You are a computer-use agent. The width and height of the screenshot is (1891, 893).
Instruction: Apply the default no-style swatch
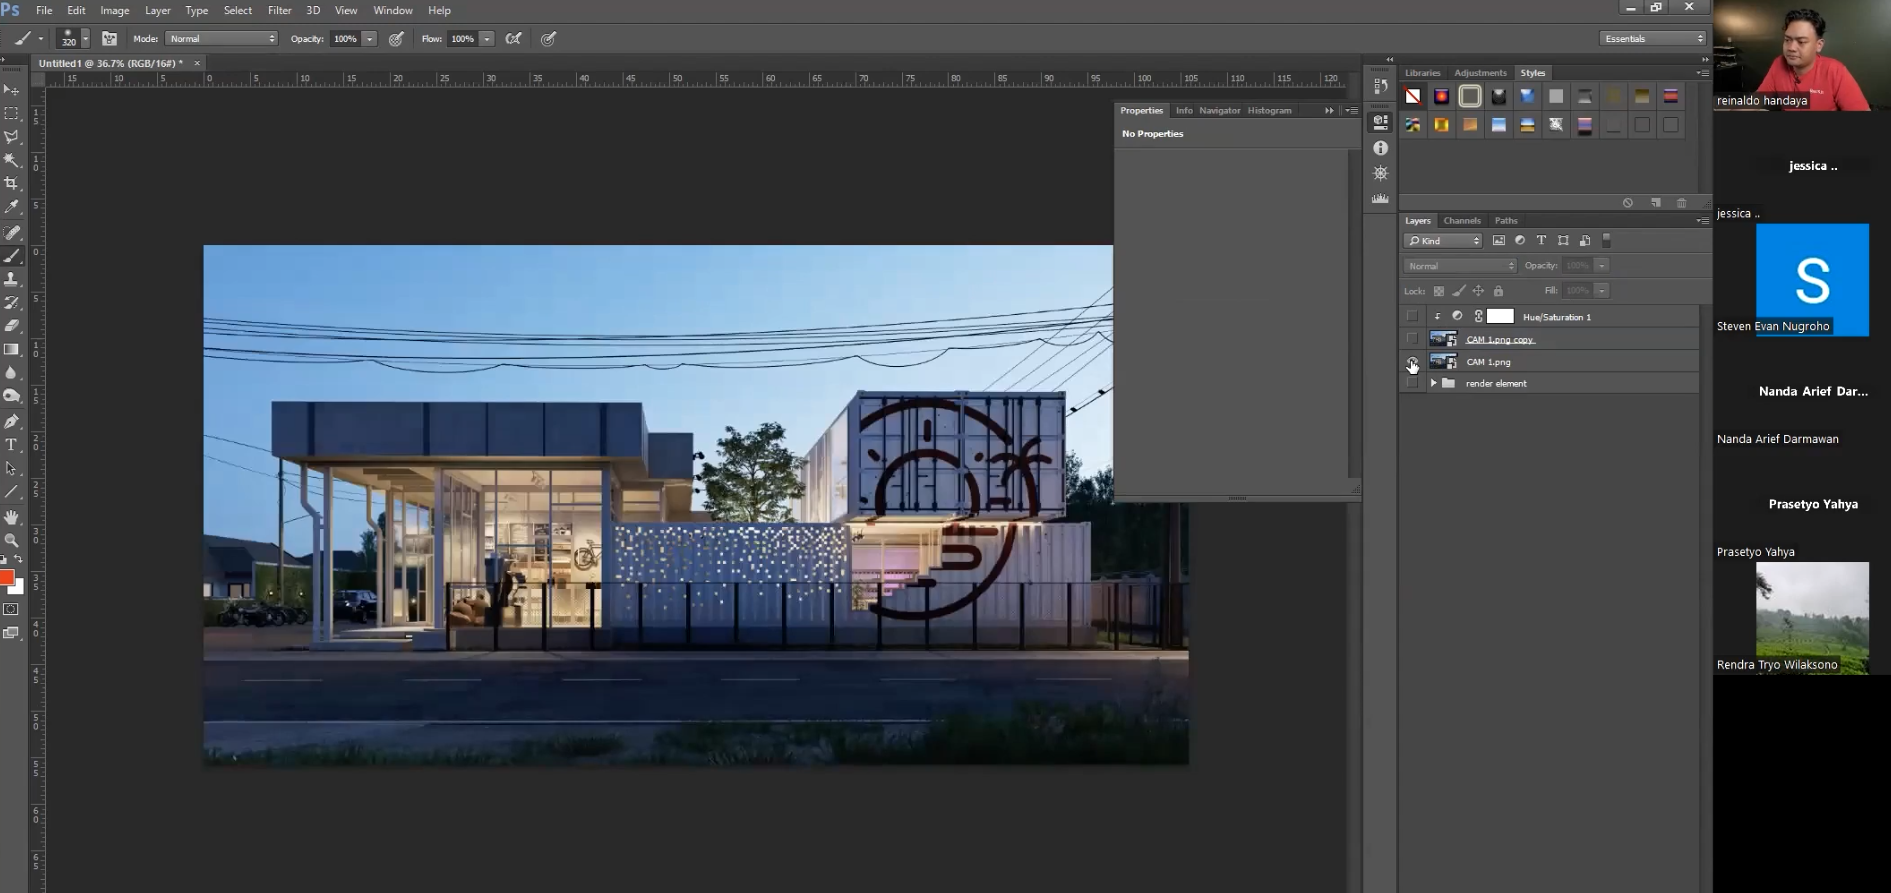coord(1413,97)
